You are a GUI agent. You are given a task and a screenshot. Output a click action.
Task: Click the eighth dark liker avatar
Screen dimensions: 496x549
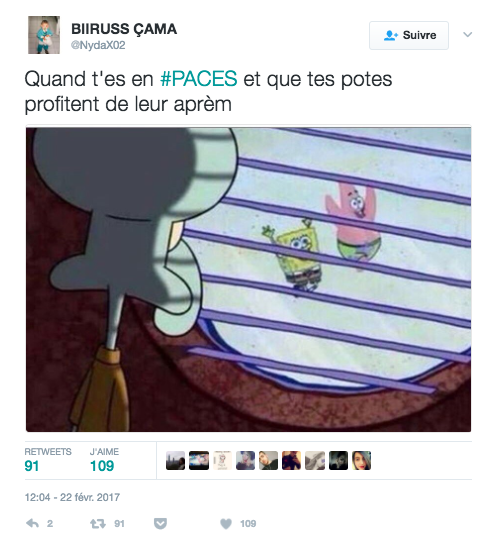coord(338,460)
